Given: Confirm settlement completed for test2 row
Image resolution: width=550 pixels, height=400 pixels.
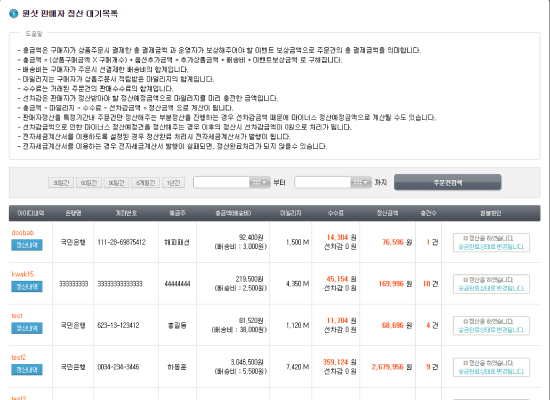Looking at the screenshot, I should (x=491, y=367).
